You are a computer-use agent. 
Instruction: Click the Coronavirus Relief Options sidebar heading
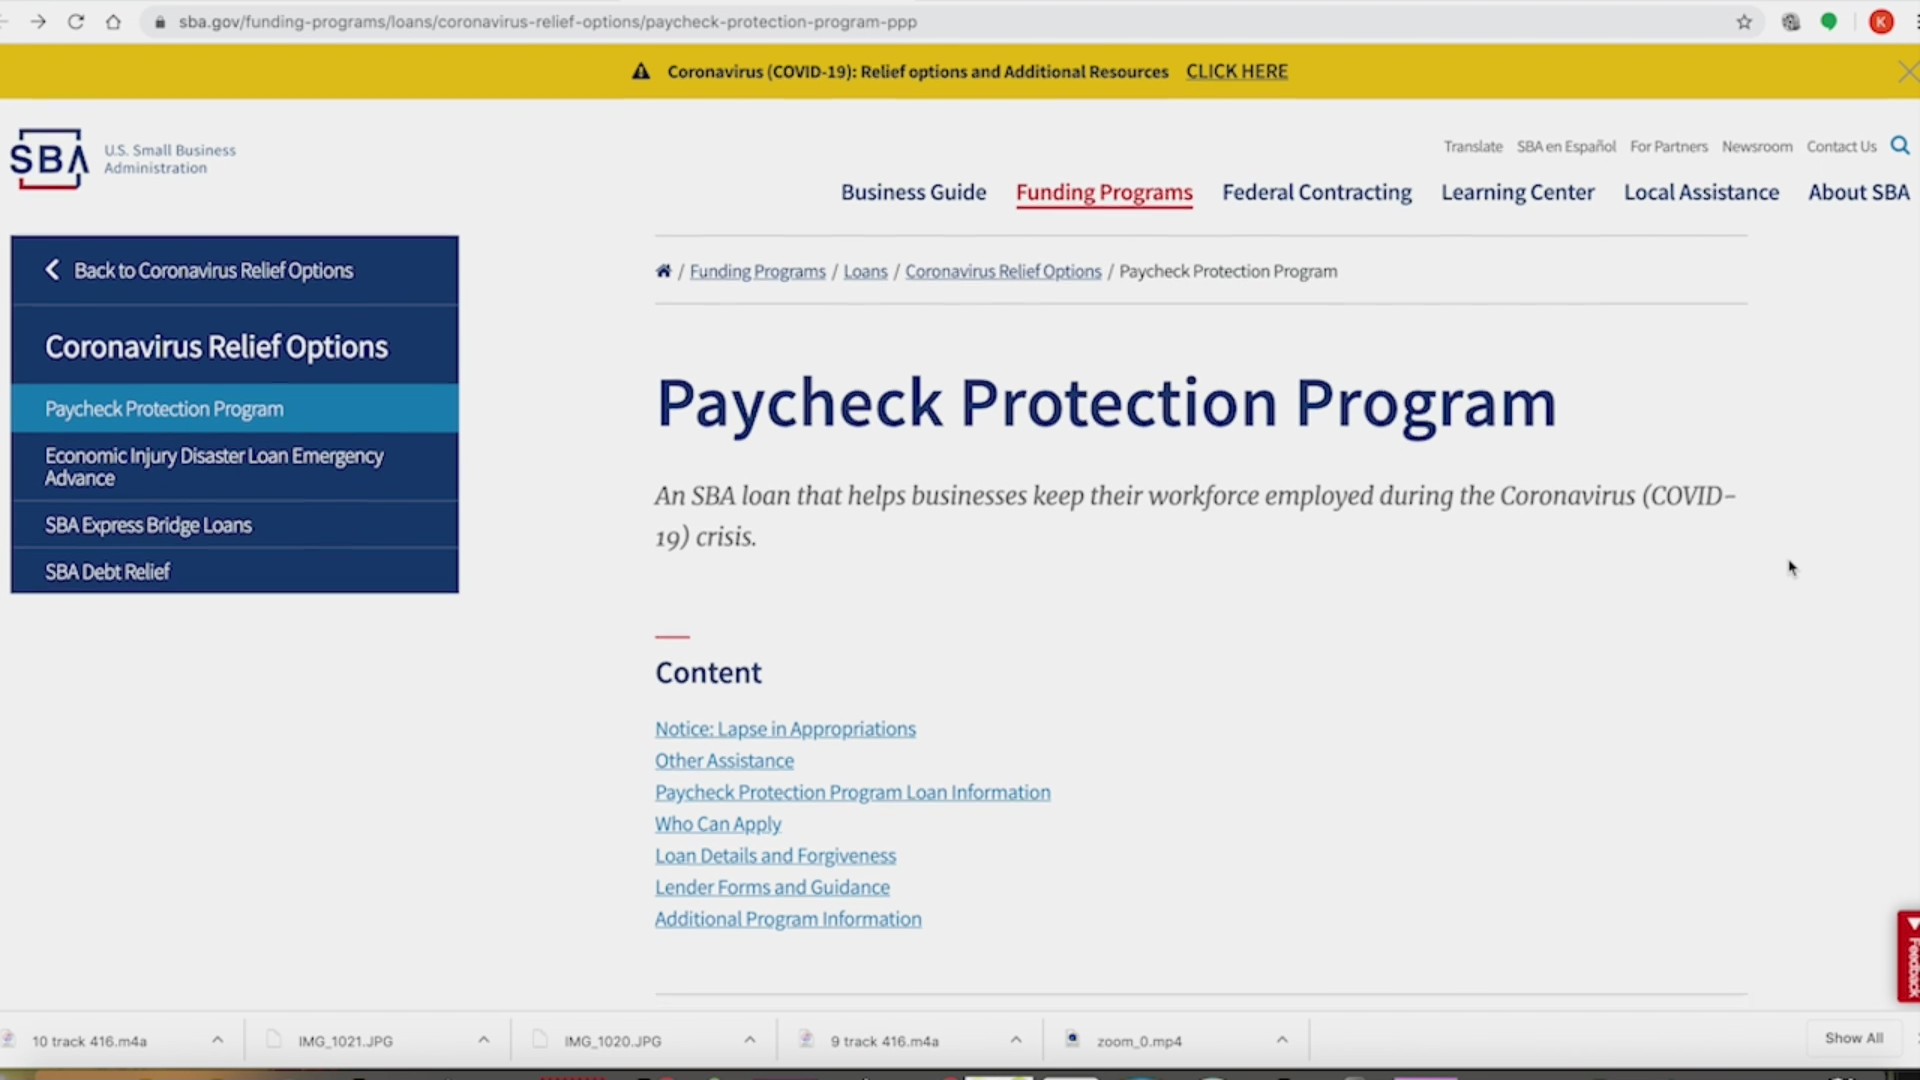[216, 347]
